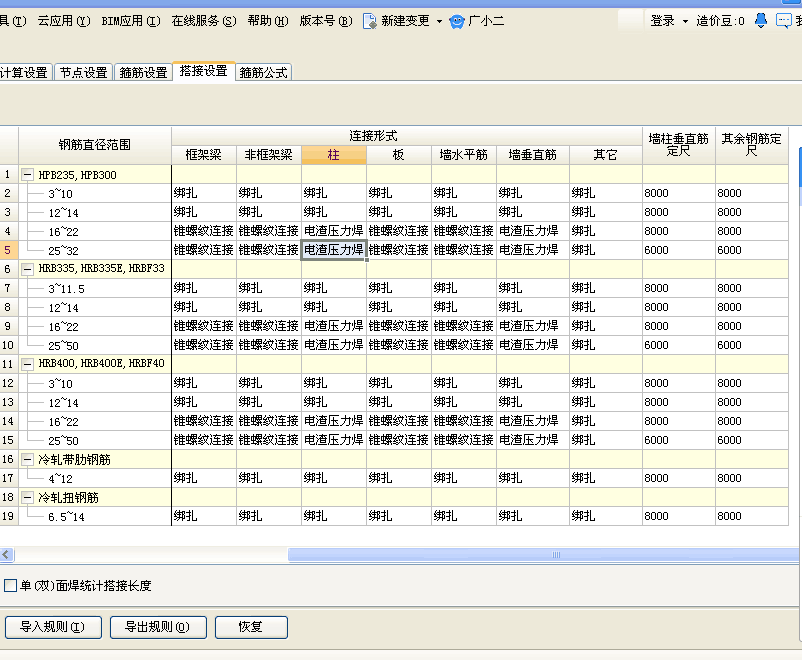Screen dimensions: 802x660
Task: Select the 墙水平筋 column header
Action: (x=463, y=155)
